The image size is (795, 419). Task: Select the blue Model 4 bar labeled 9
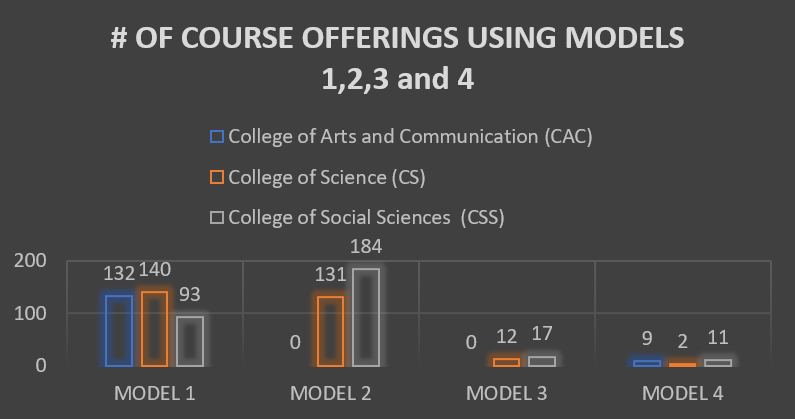click(647, 363)
